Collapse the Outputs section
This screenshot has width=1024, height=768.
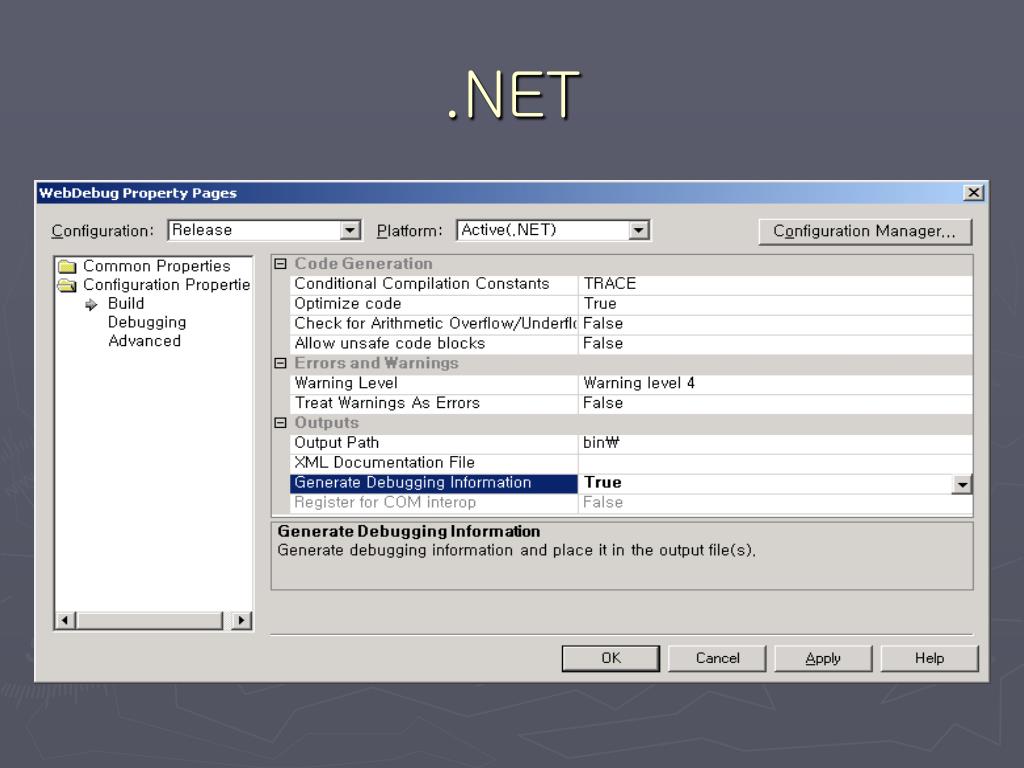coord(280,423)
